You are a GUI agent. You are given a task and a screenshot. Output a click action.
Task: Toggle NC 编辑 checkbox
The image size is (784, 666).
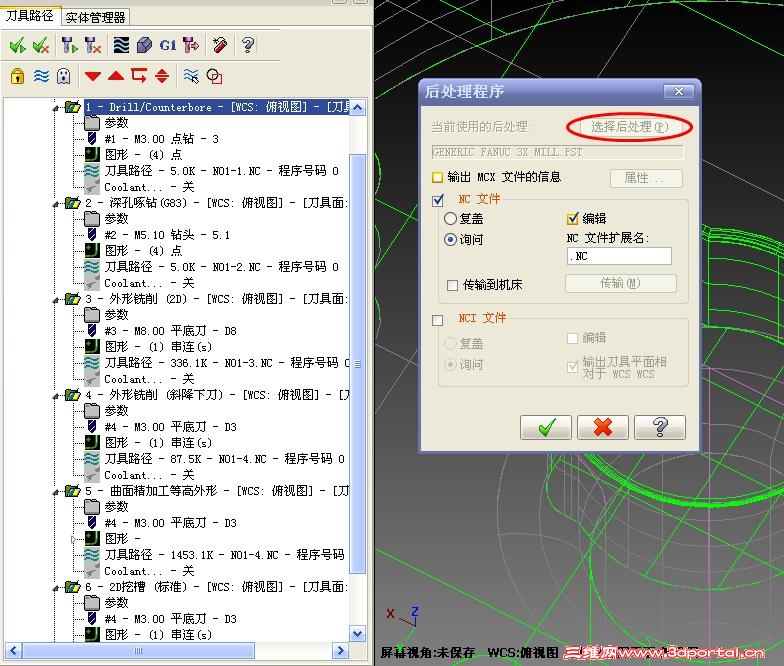coord(572,218)
